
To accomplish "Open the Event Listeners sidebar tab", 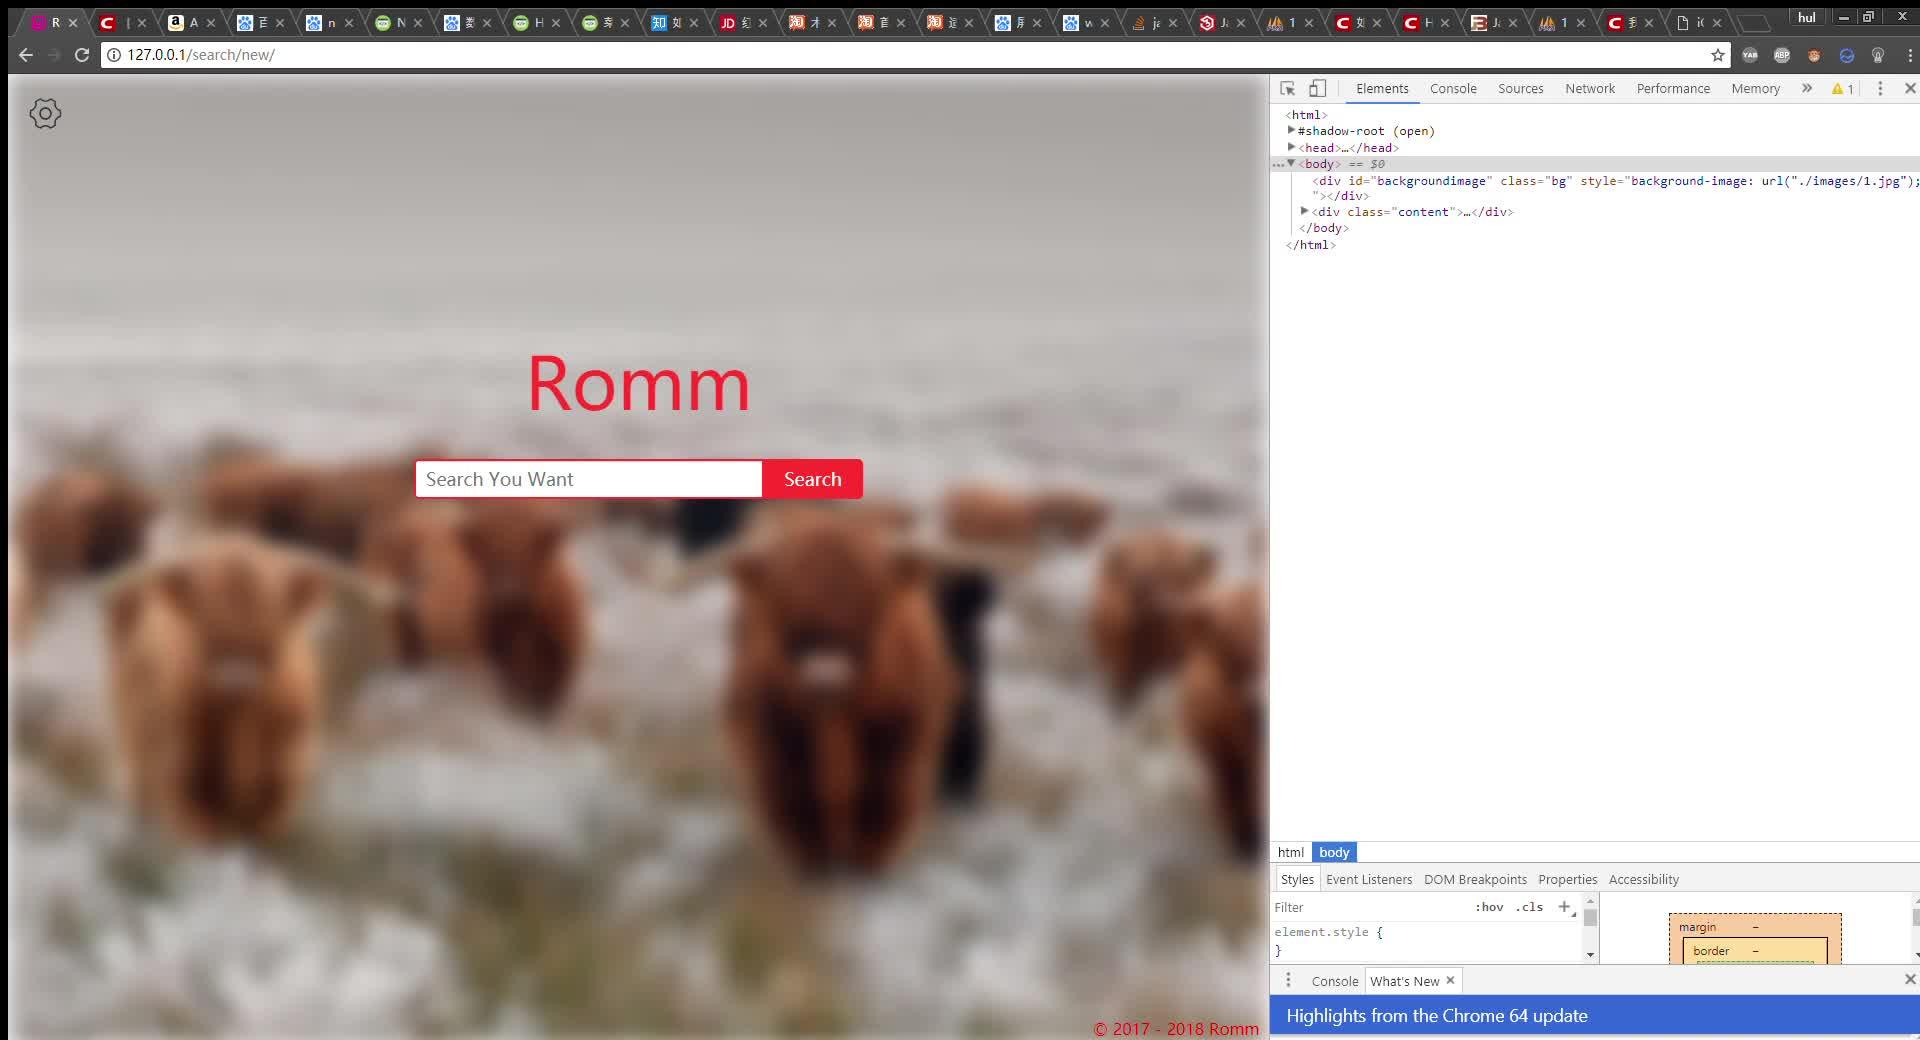I will (x=1369, y=879).
